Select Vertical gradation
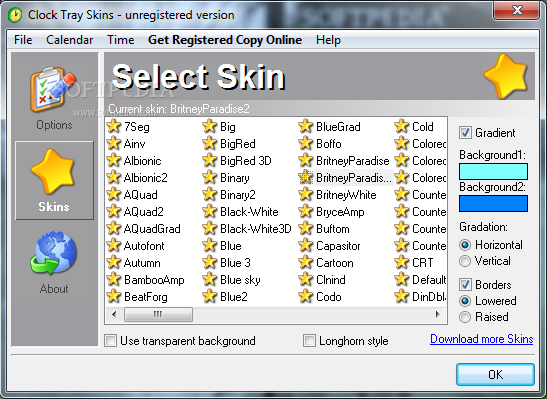Image resolution: width=547 pixels, height=399 pixels. coord(465,261)
